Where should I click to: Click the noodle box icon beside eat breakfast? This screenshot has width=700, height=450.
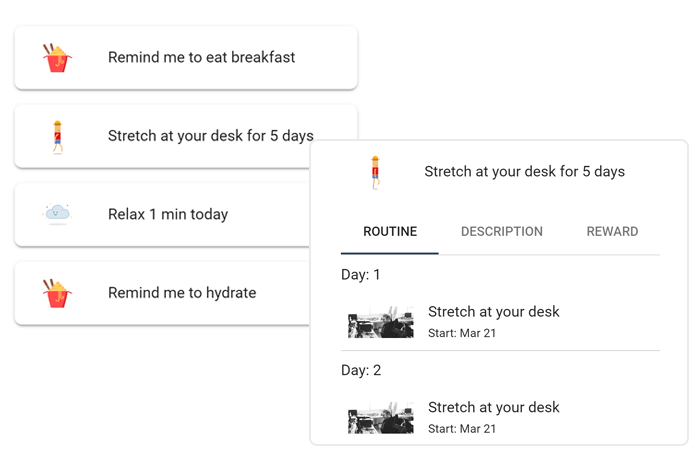[x=57, y=58]
